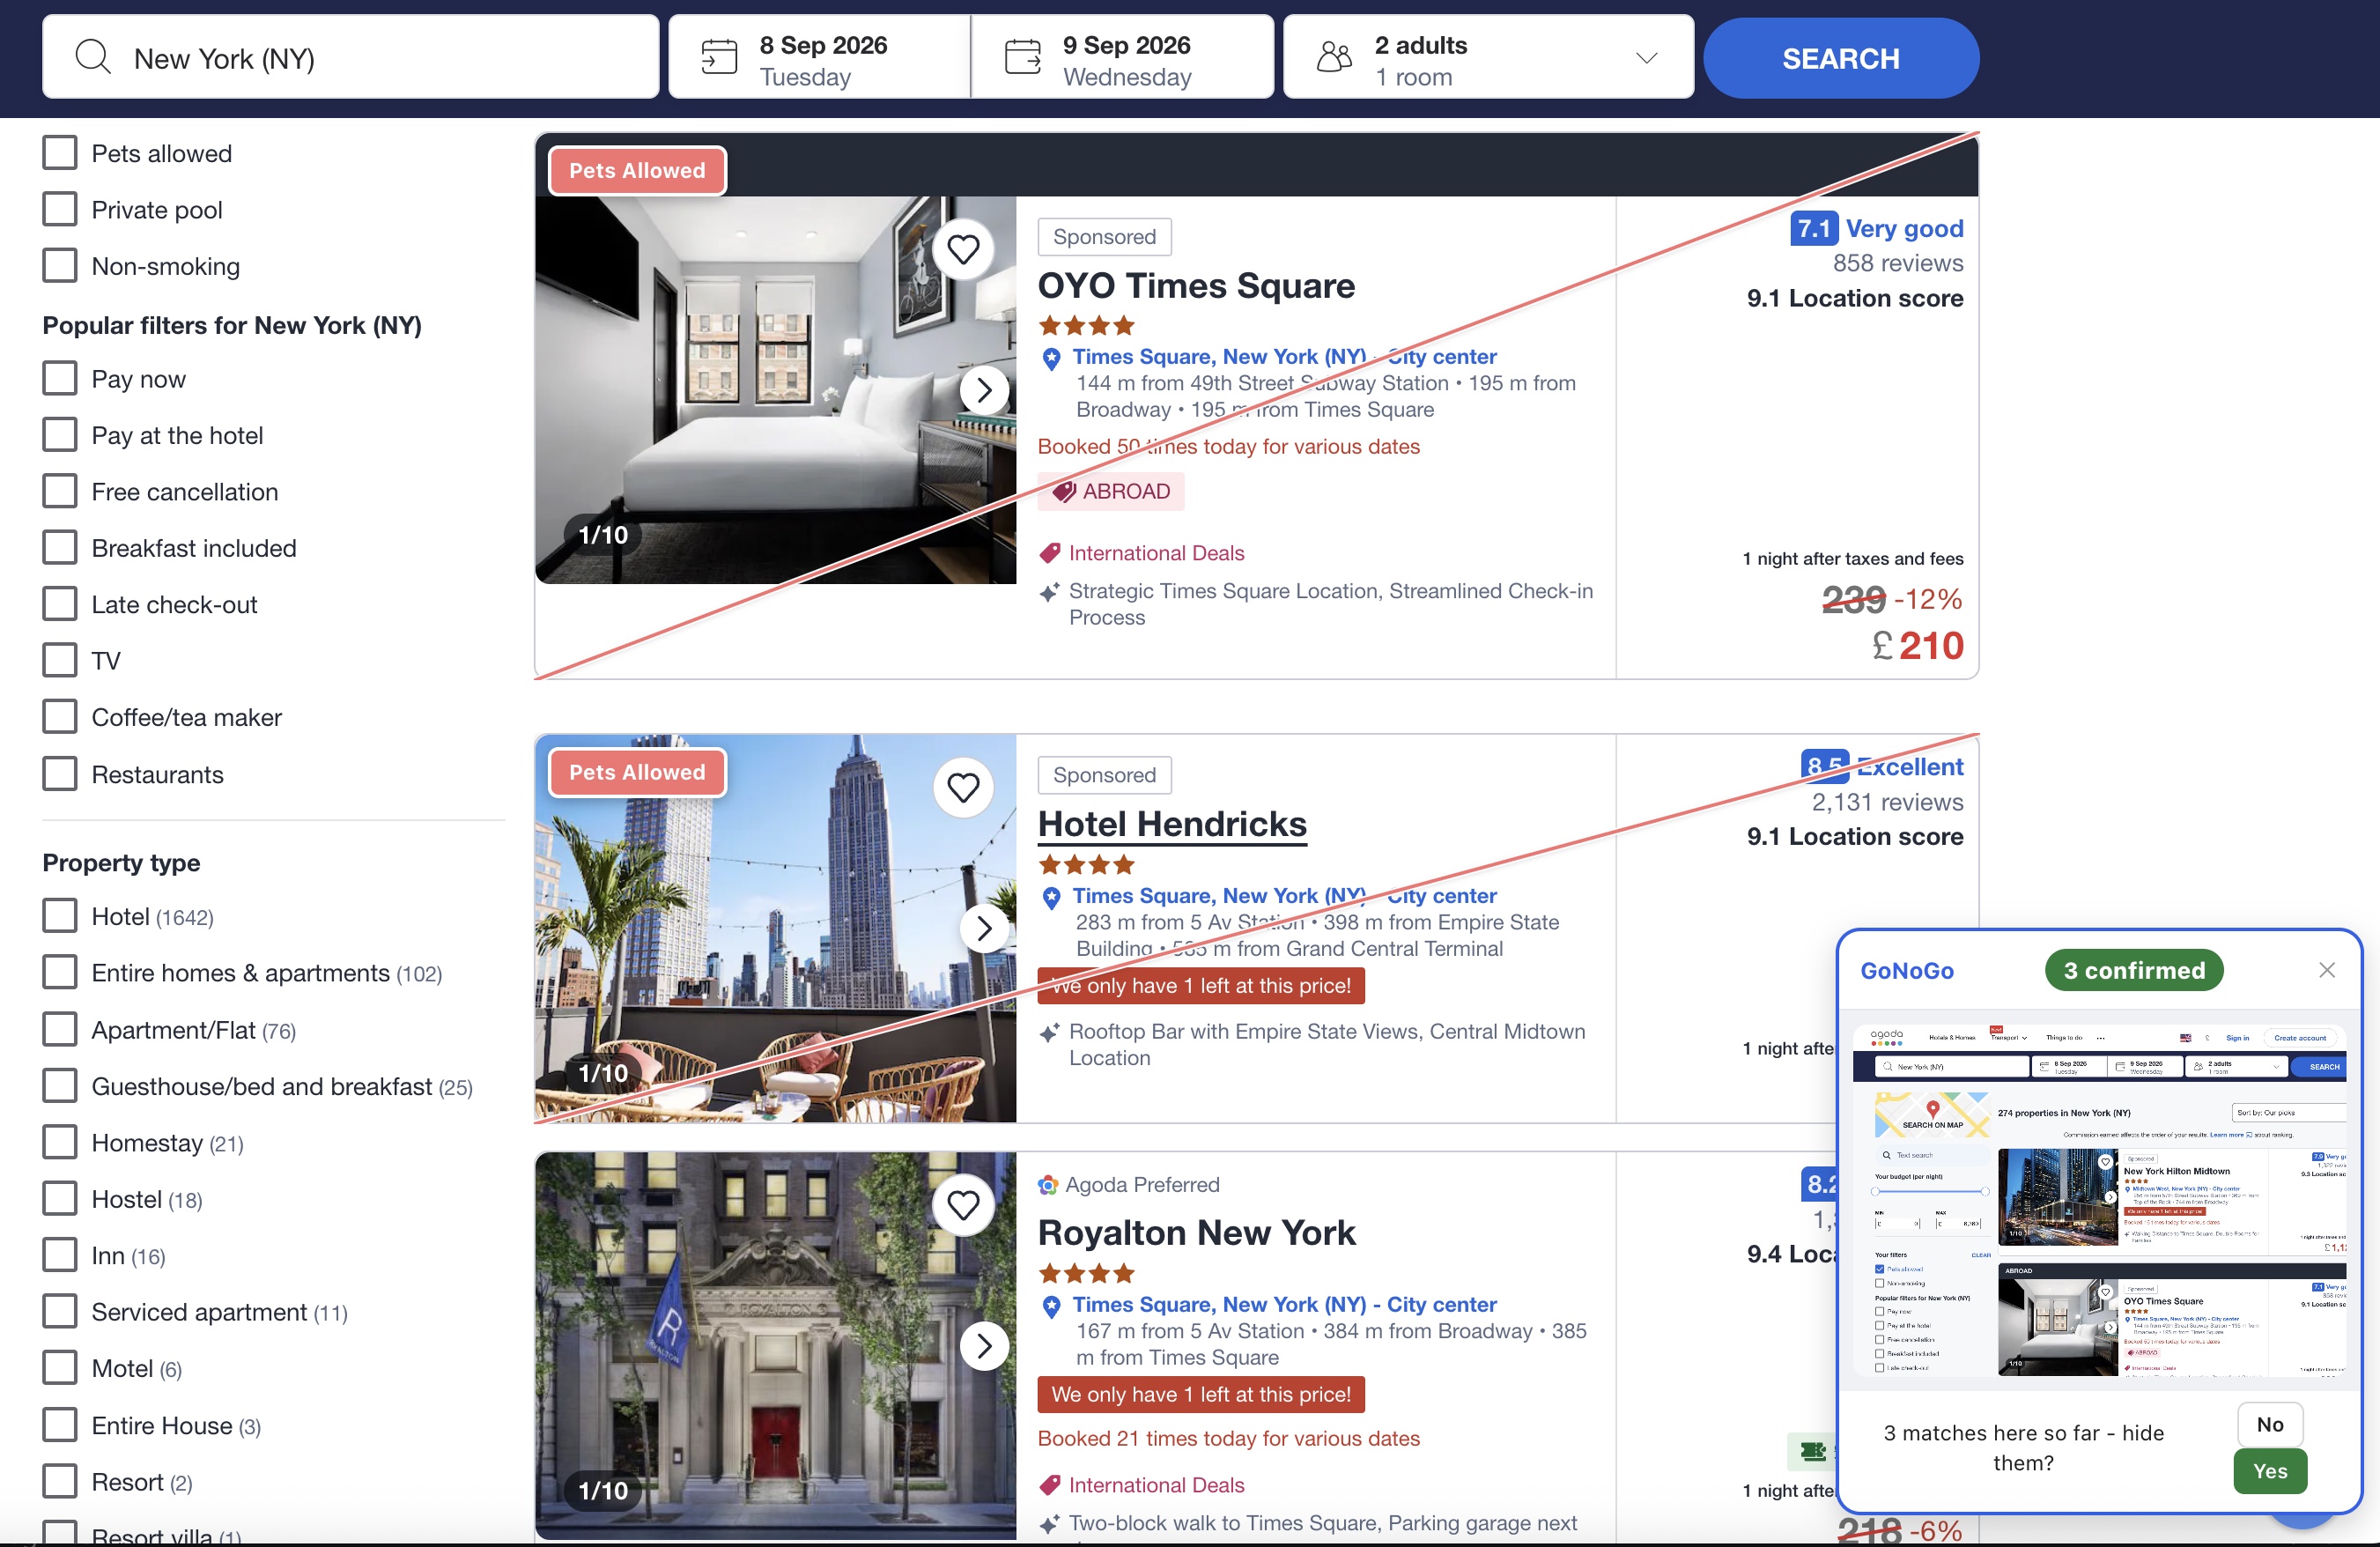Open the Royalton New York title link

coord(1196,1233)
